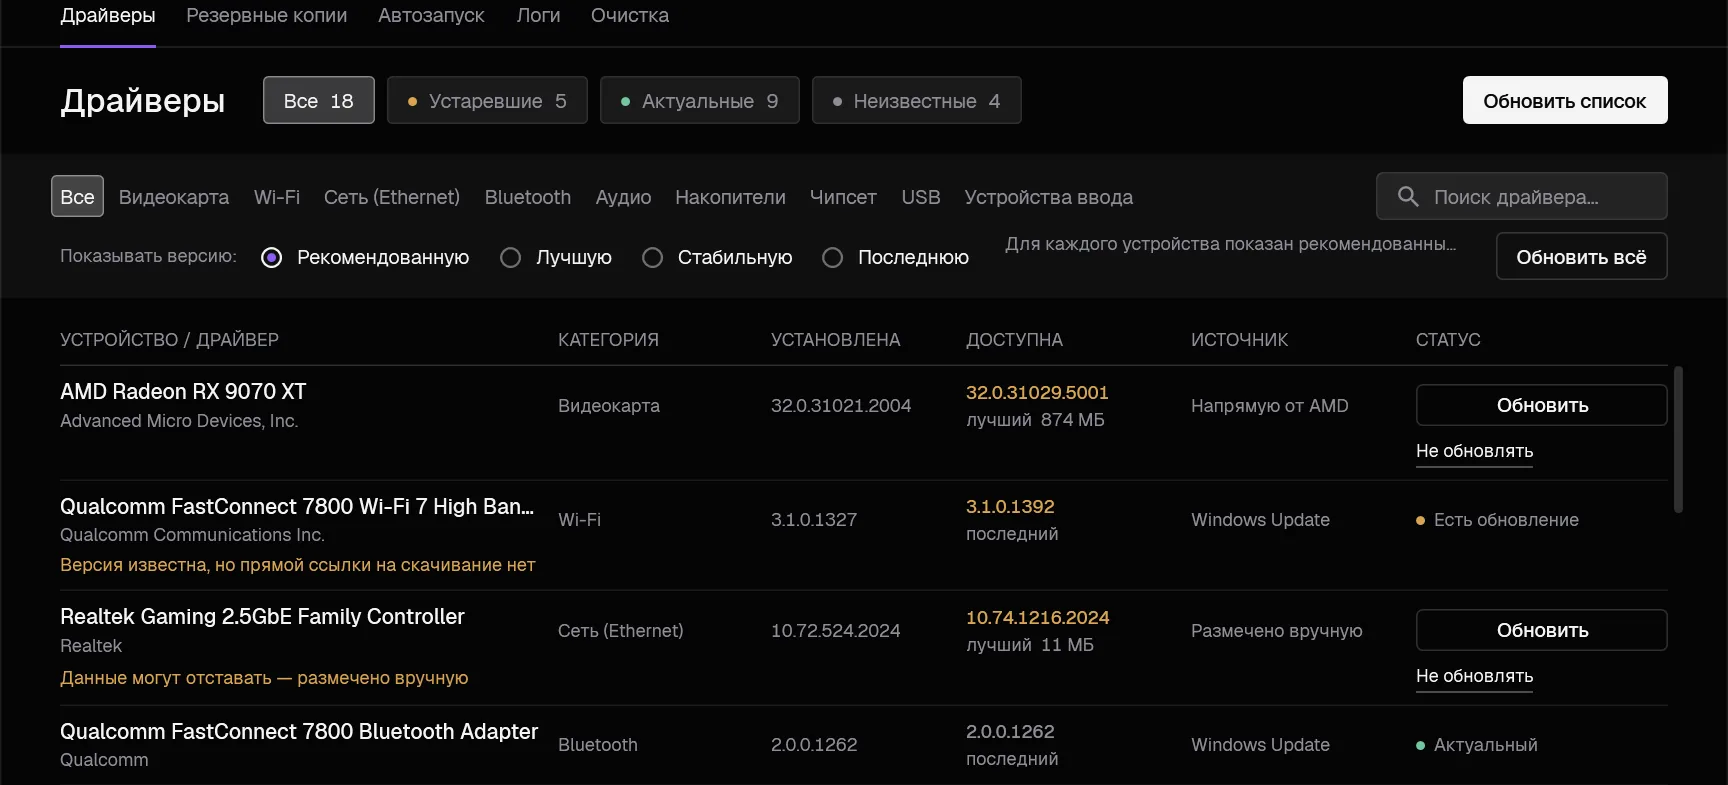This screenshot has height=785, width=1728.
Task: Show only Актуальные 9 drivers
Action: tap(700, 100)
